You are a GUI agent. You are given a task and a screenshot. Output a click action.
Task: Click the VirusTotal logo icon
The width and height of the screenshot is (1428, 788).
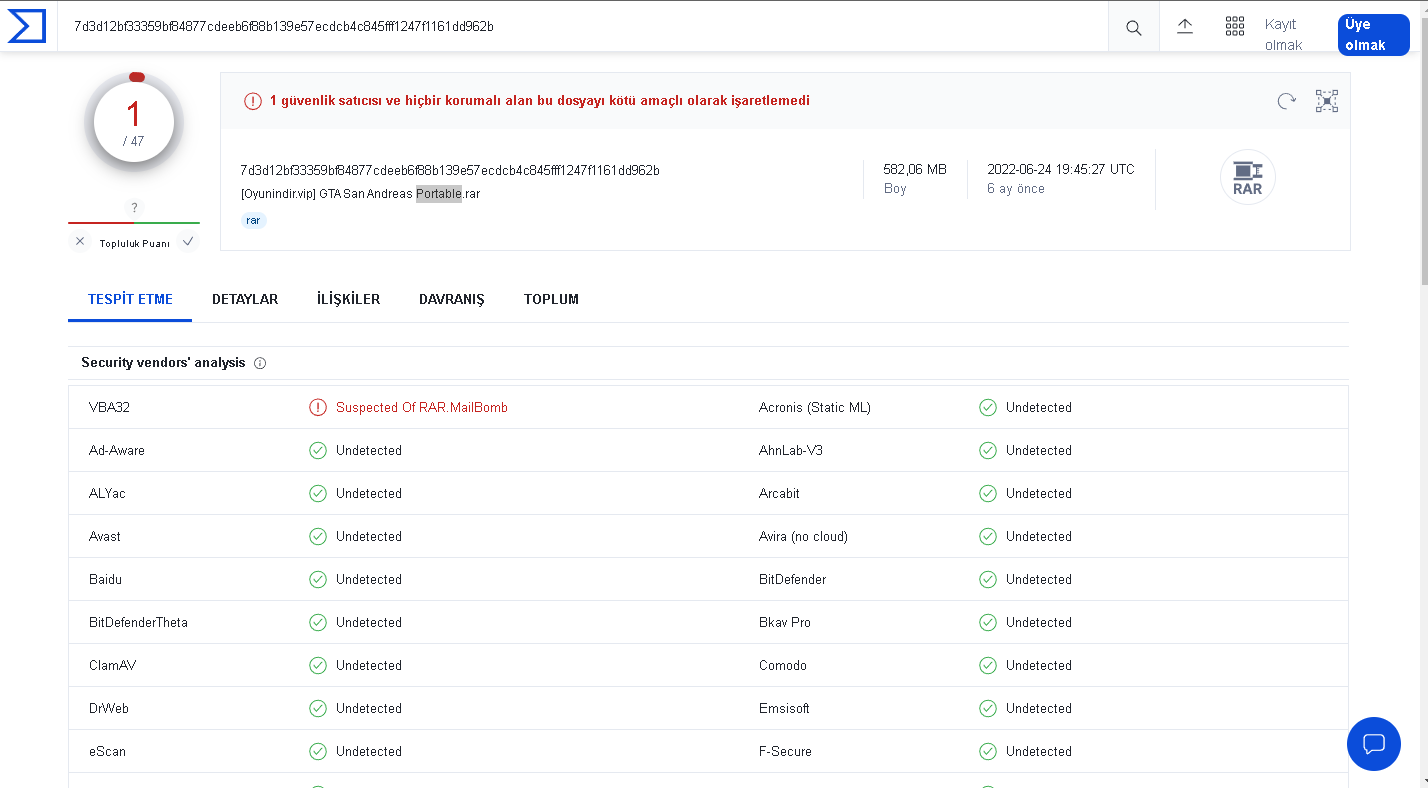point(27,26)
